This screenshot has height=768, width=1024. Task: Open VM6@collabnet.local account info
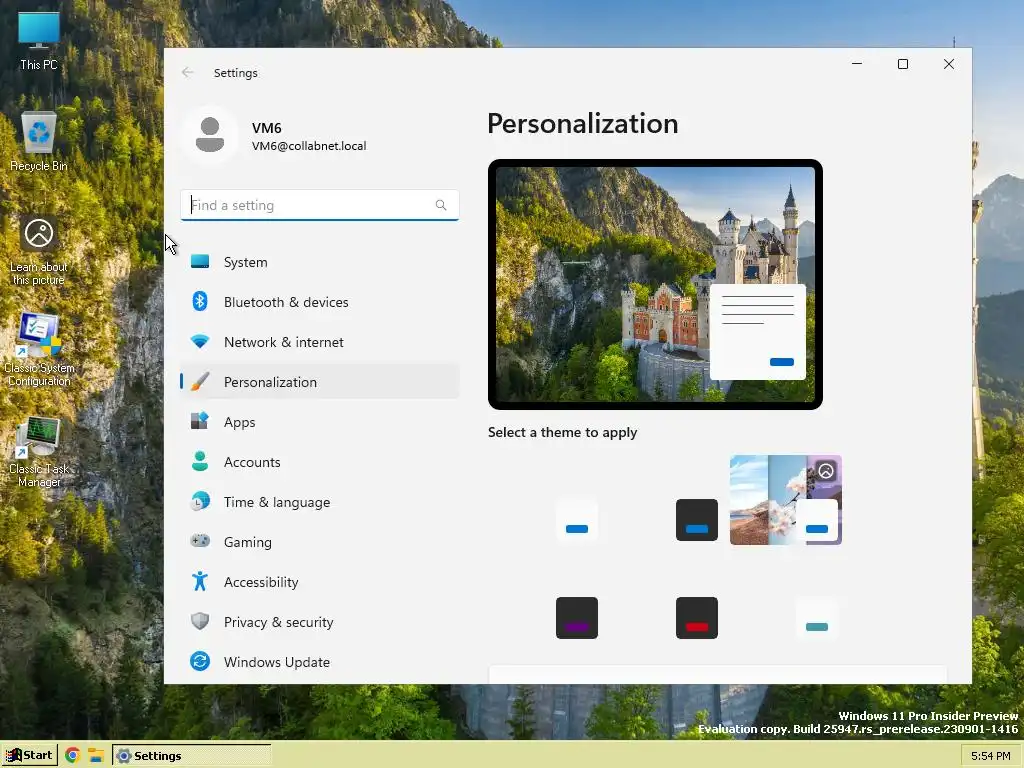[x=309, y=146]
